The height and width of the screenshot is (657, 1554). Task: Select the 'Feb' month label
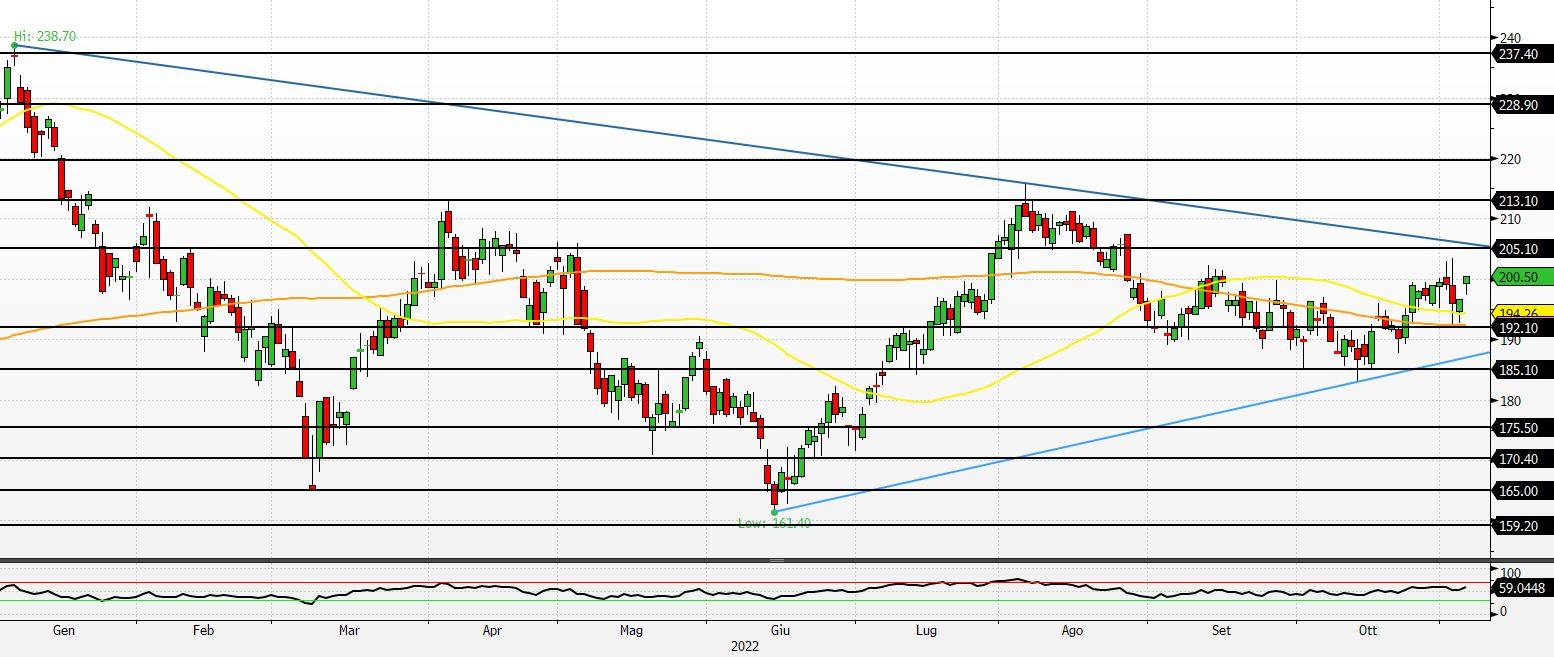pyautogui.click(x=203, y=631)
